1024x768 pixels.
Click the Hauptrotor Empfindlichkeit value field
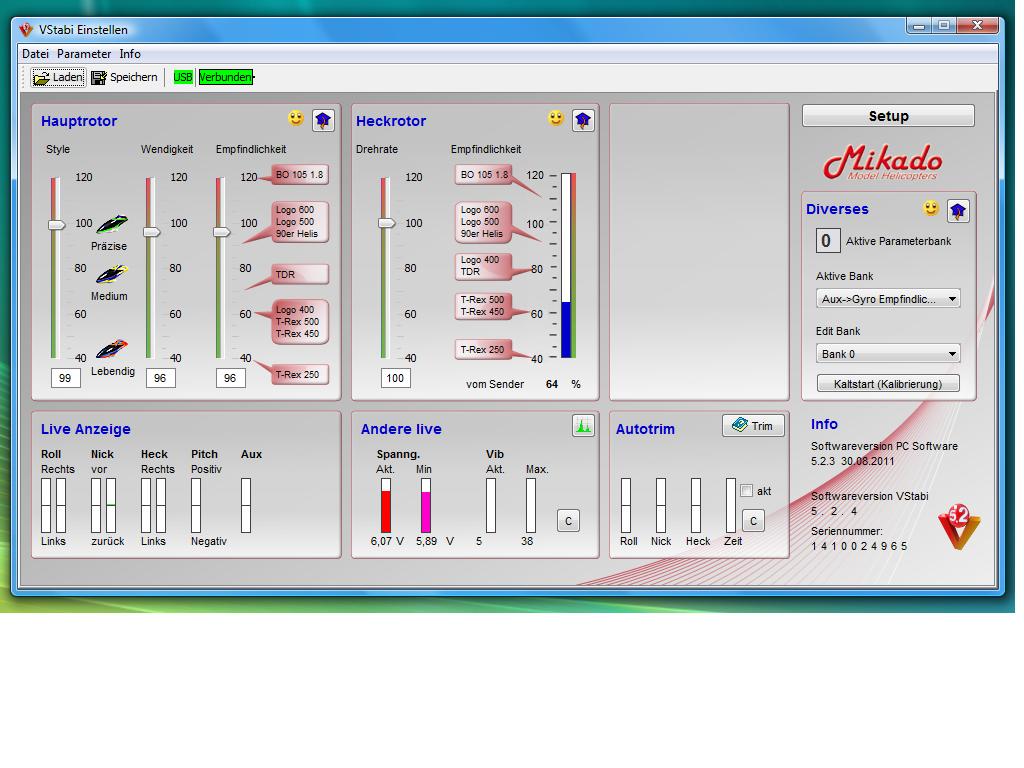click(231, 377)
